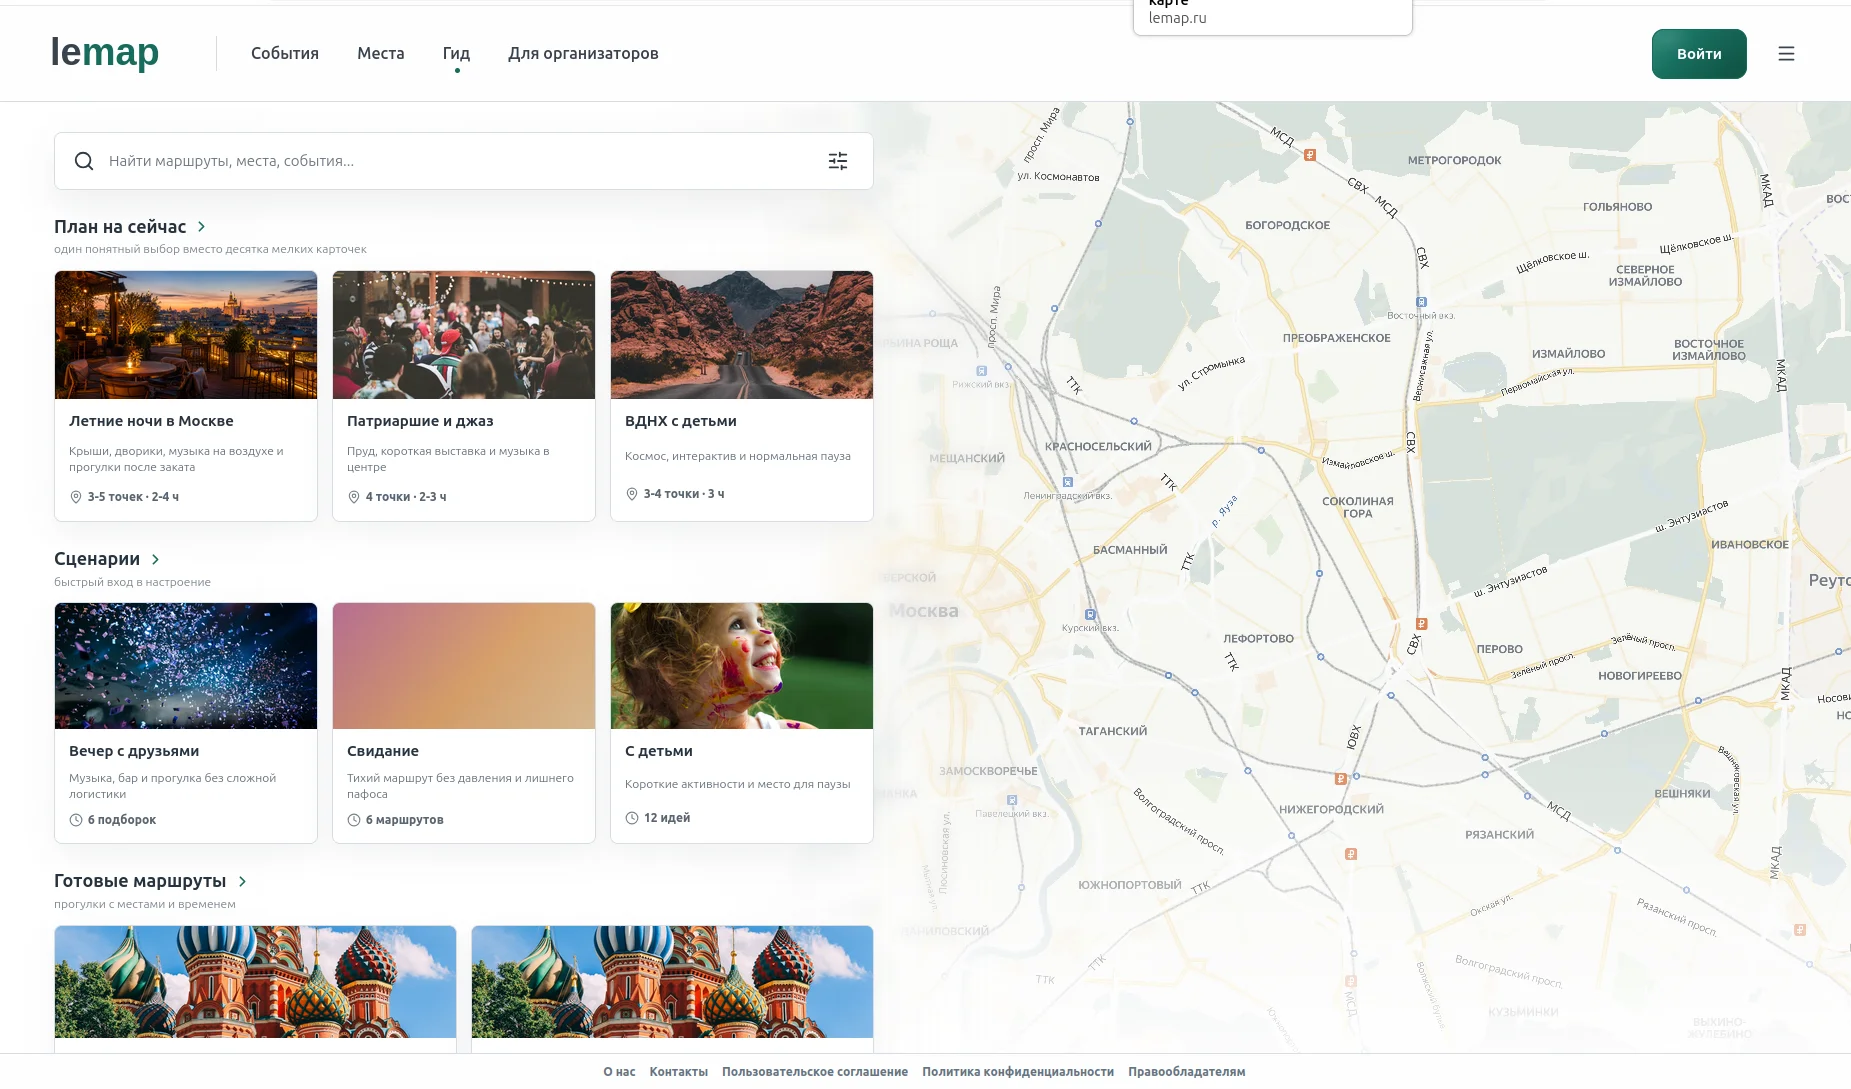The image size is (1851, 1089).
Task: Click 'Готовые маршруты' heading
Action: [140, 881]
